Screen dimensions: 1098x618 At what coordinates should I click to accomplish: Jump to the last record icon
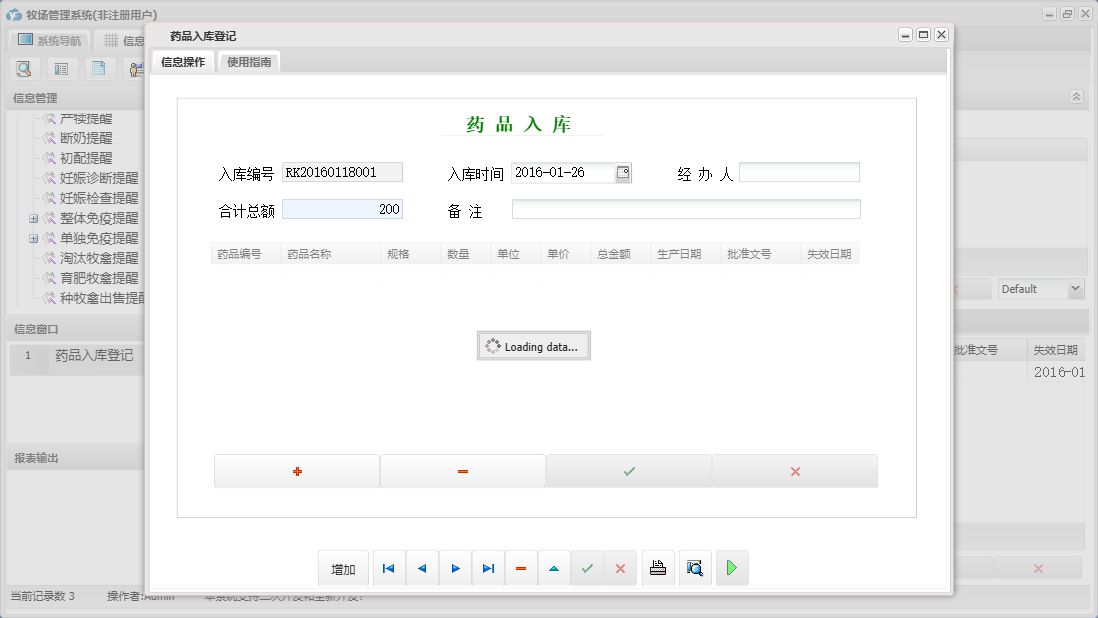tap(488, 568)
